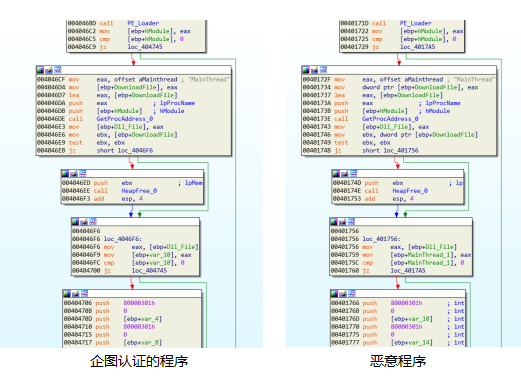The width and height of the screenshot is (521, 380).
Task: Click pencil edit icon on left 004046ED block
Action: [x=74, y=174]
